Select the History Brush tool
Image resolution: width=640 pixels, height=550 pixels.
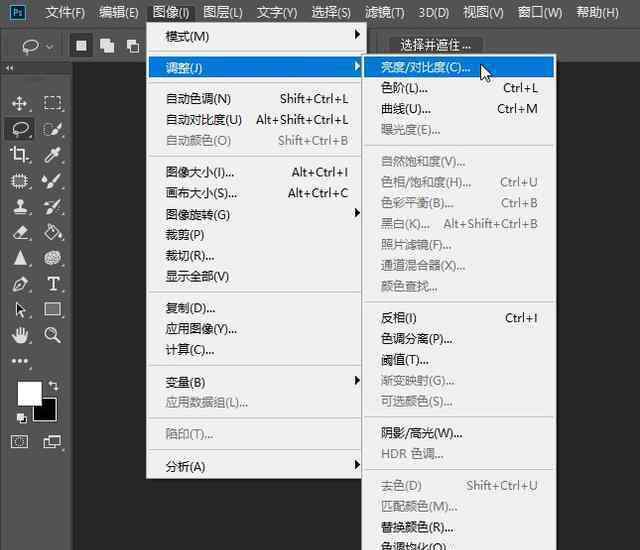[x=53, y=206]
